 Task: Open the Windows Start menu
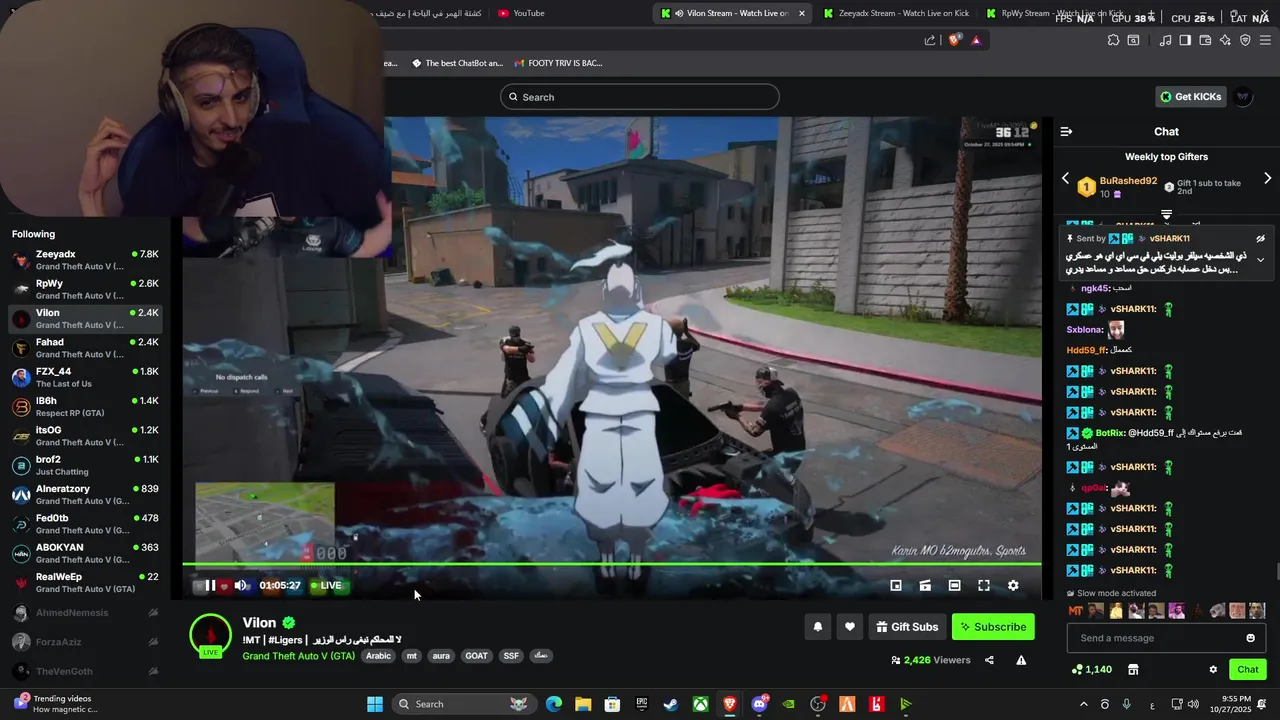pyautogui.click(x=375, y=704)
